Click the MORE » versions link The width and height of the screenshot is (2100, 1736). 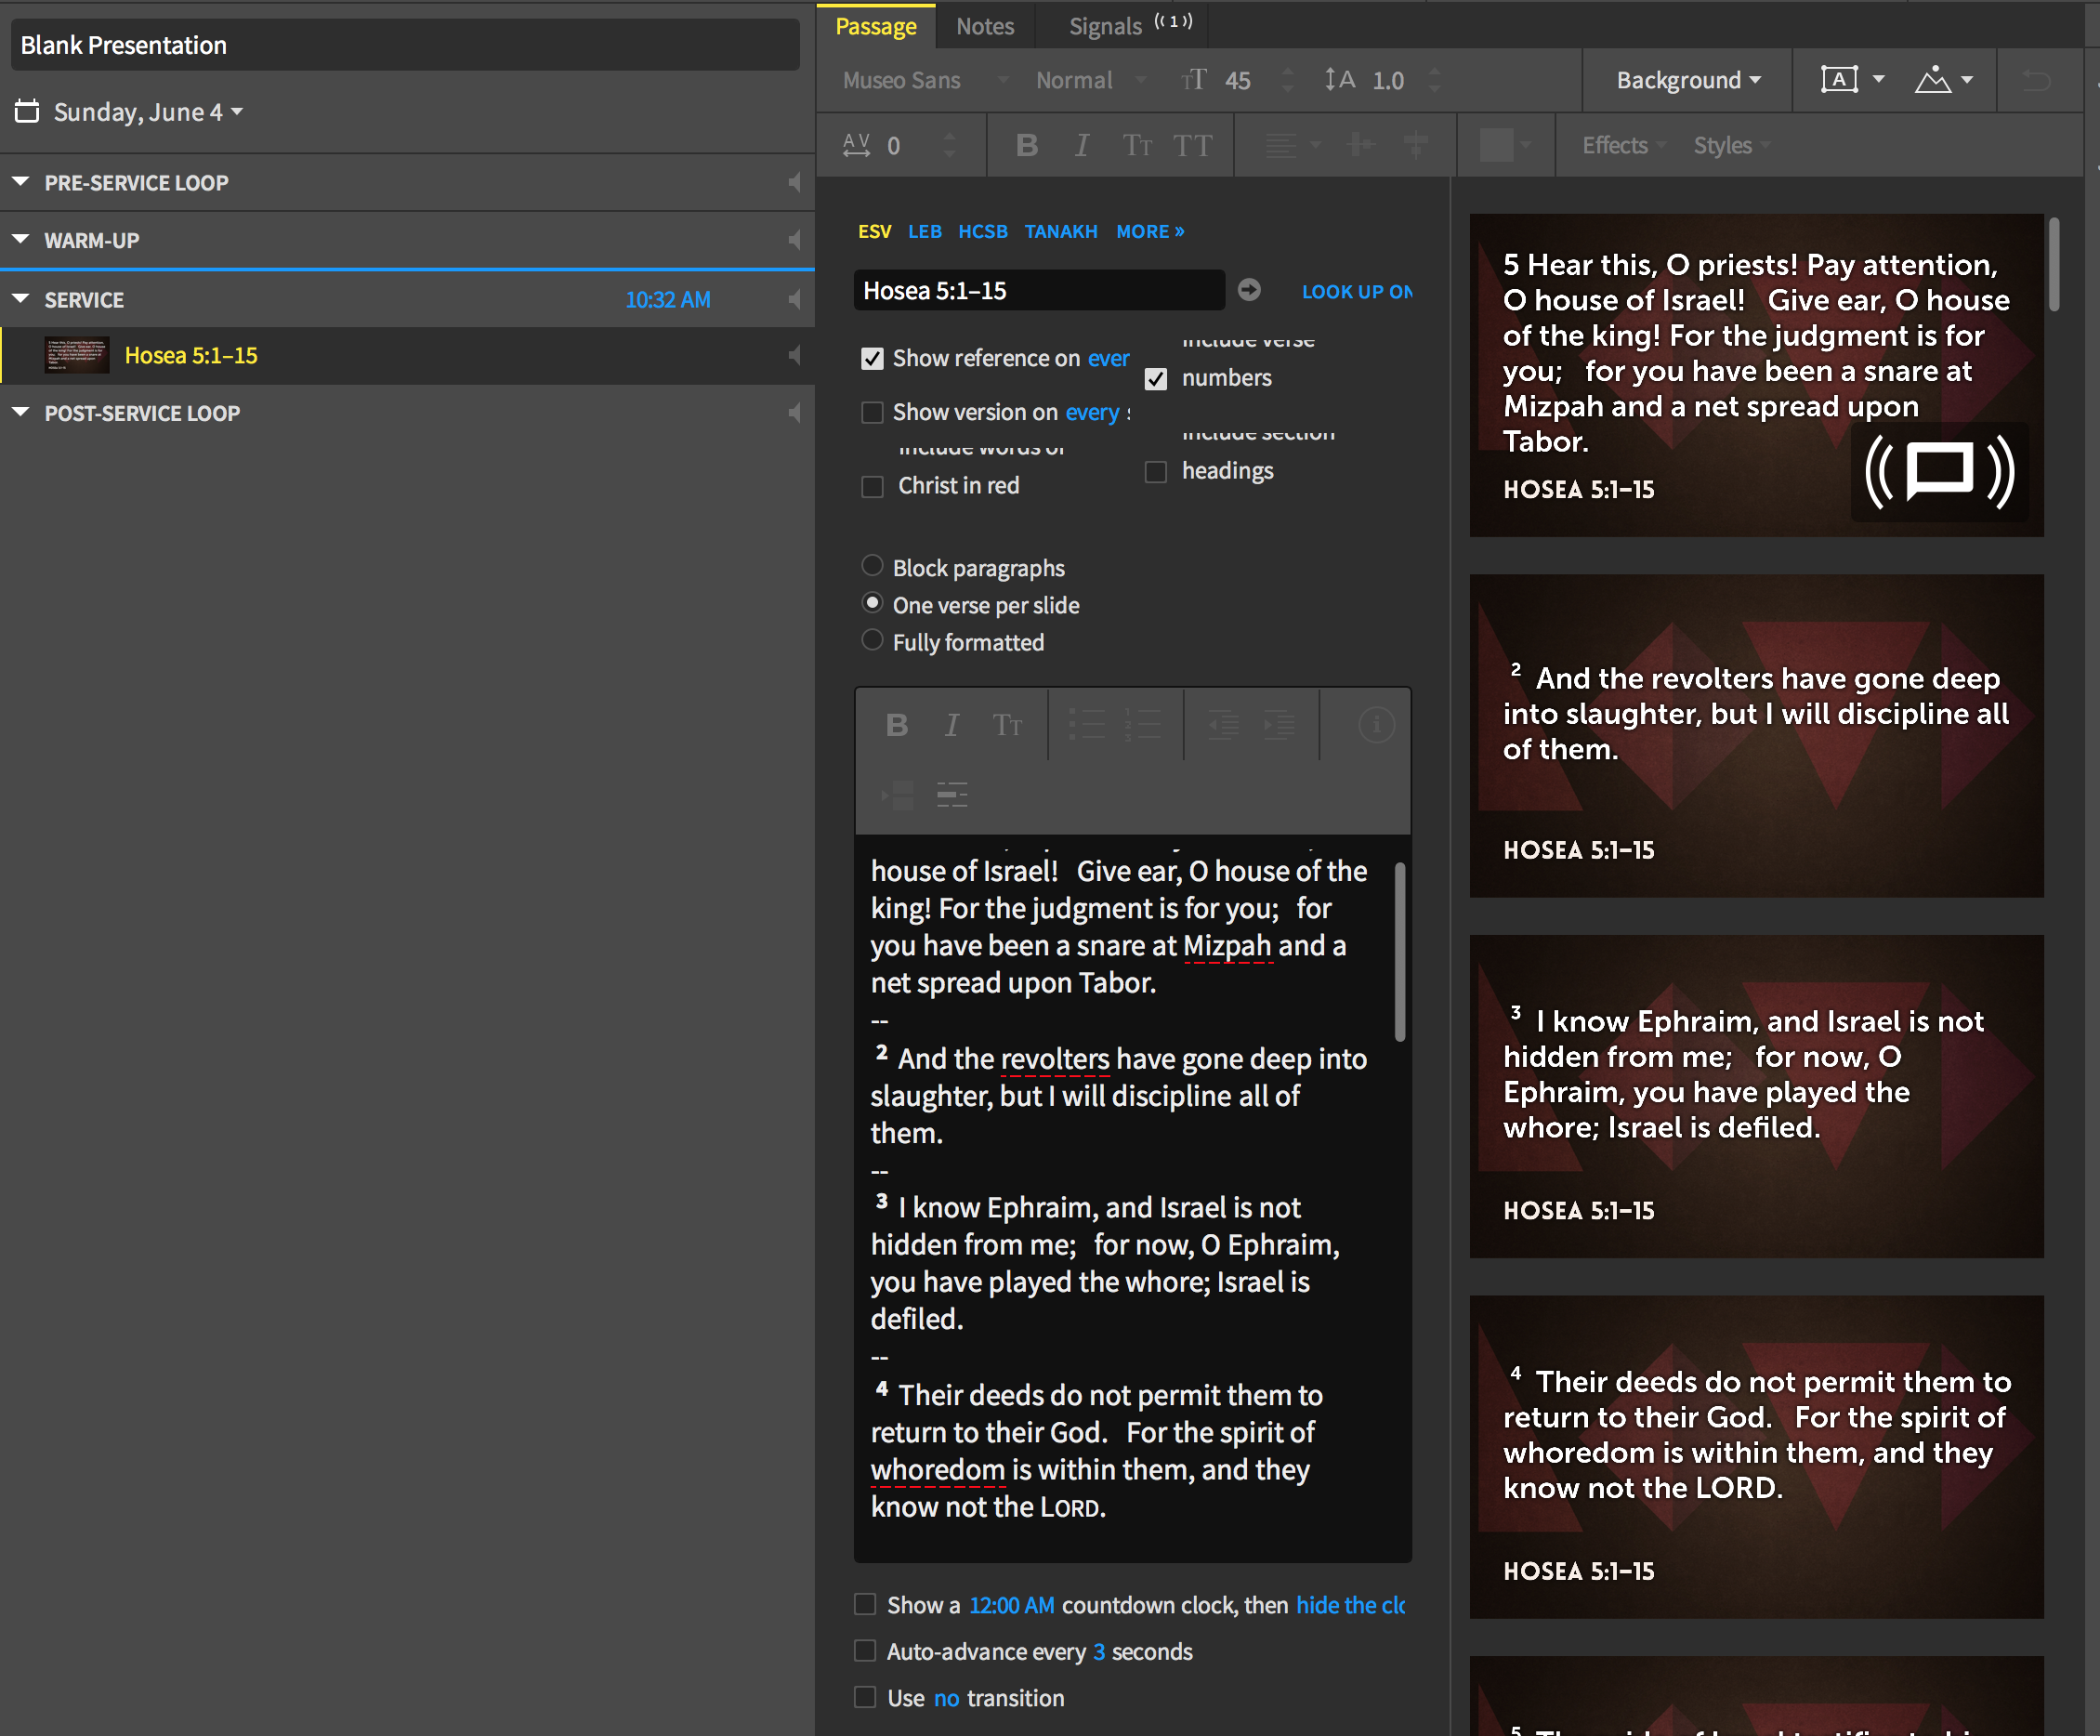point(1149,231)
